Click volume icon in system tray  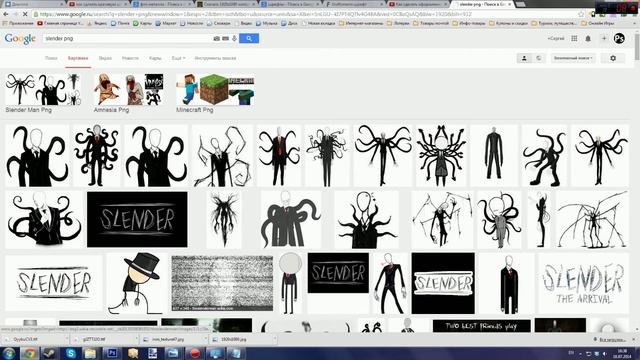(x=605, y=353)
